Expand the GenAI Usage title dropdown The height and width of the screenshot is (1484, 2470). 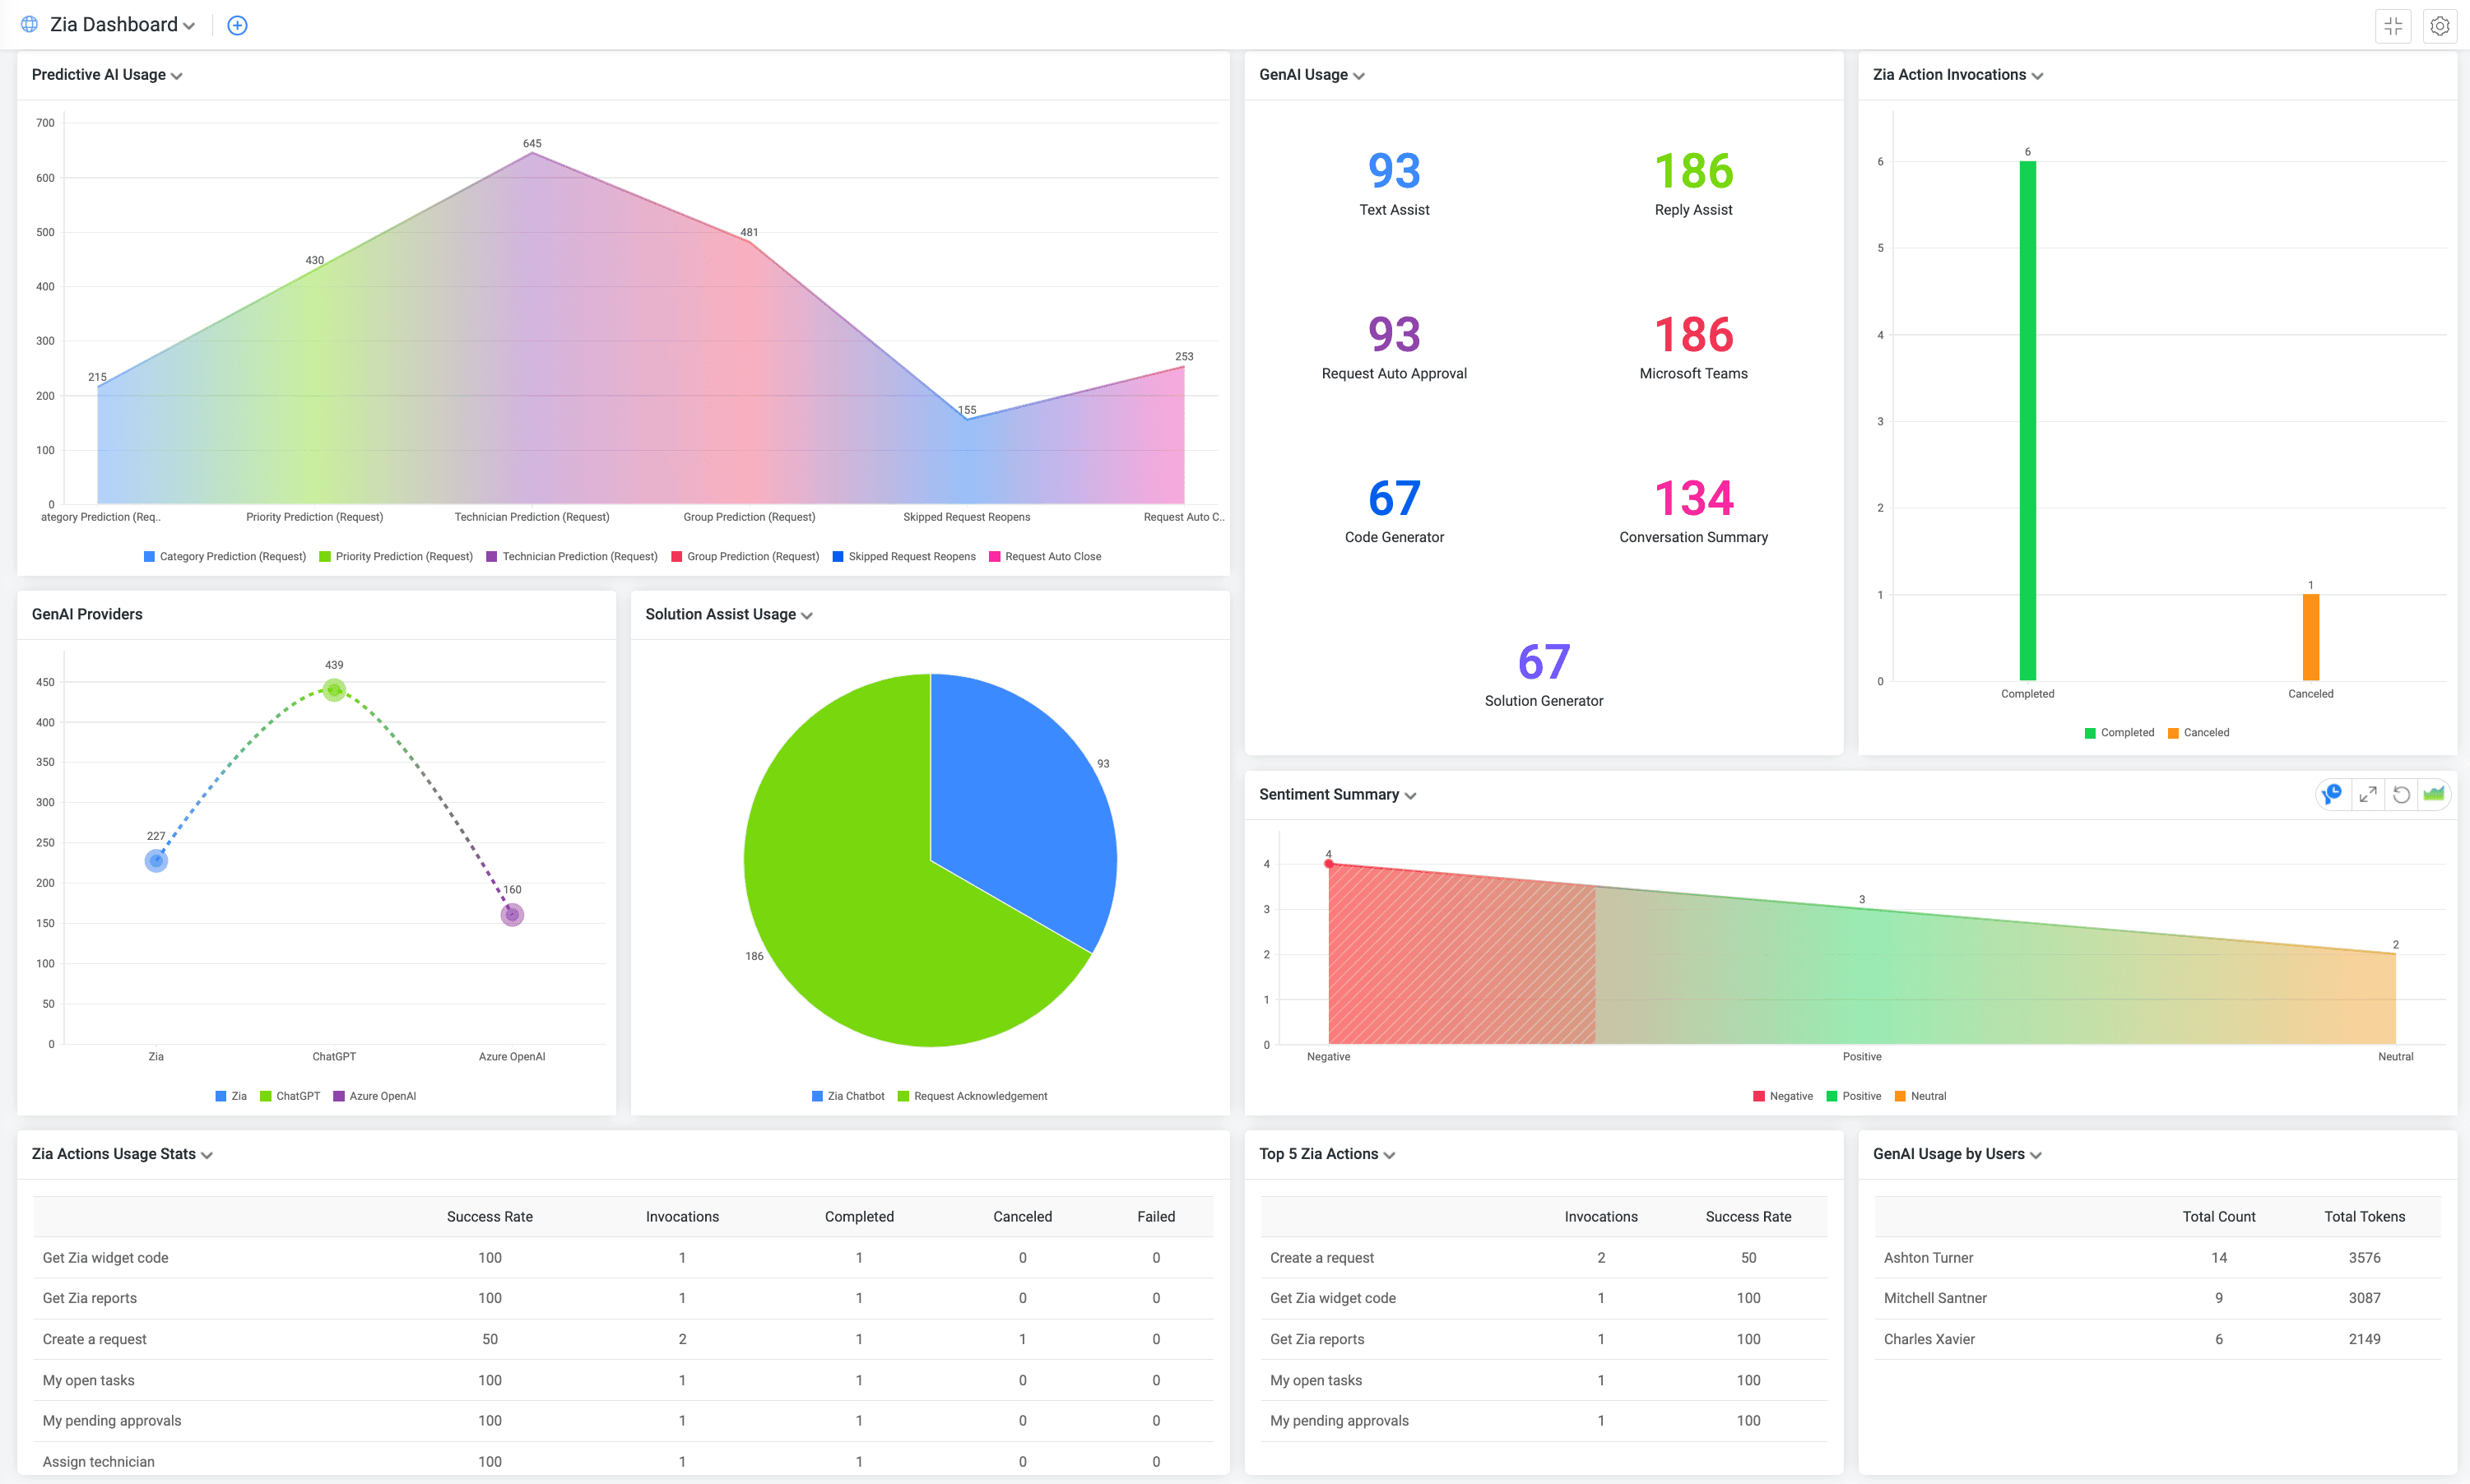click(1359, 75)
